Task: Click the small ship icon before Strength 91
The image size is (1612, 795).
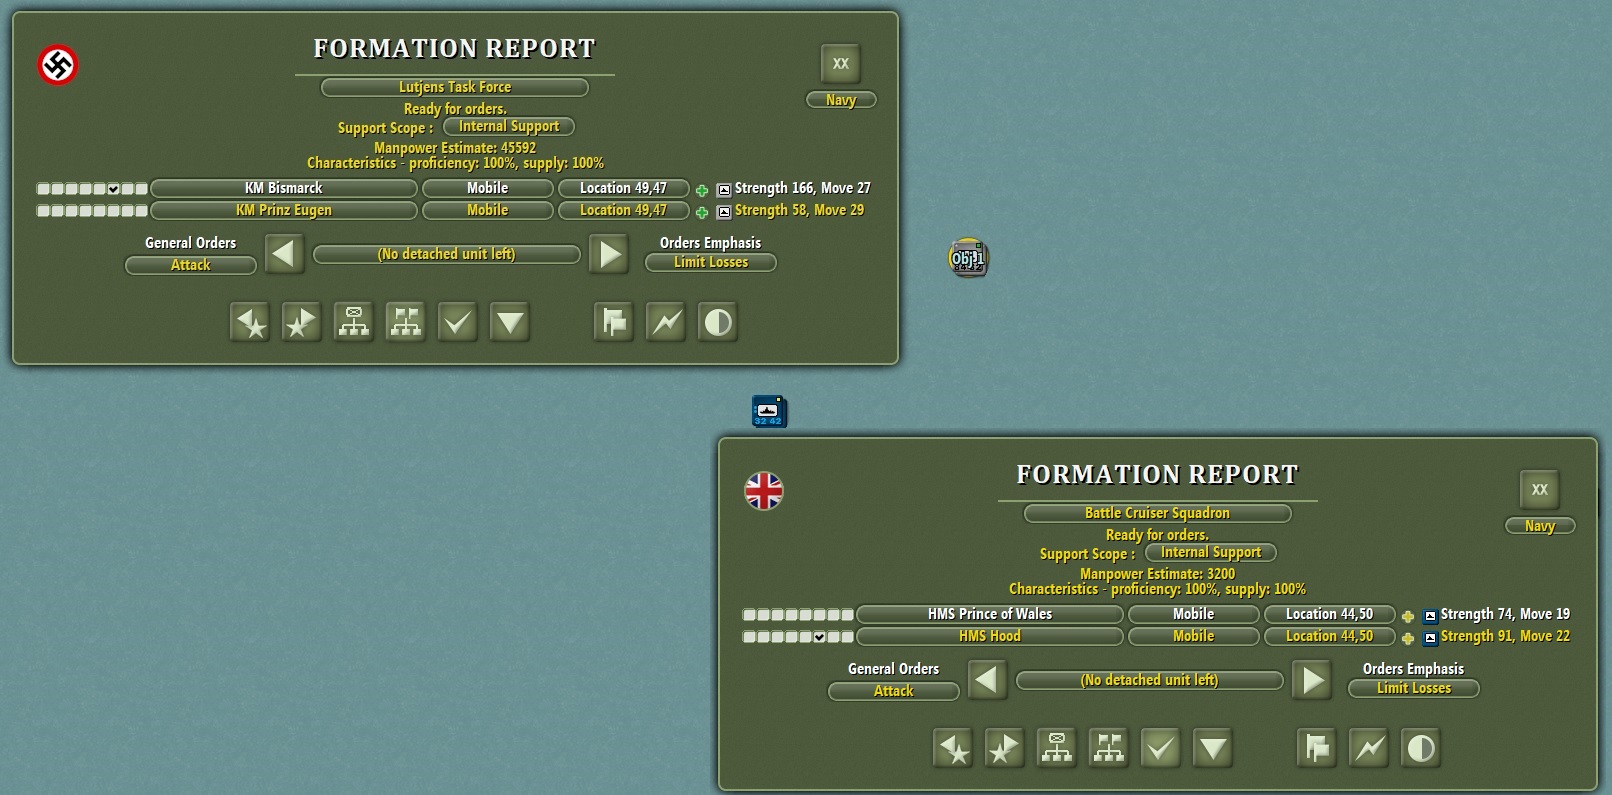Action: (1430, 638)
